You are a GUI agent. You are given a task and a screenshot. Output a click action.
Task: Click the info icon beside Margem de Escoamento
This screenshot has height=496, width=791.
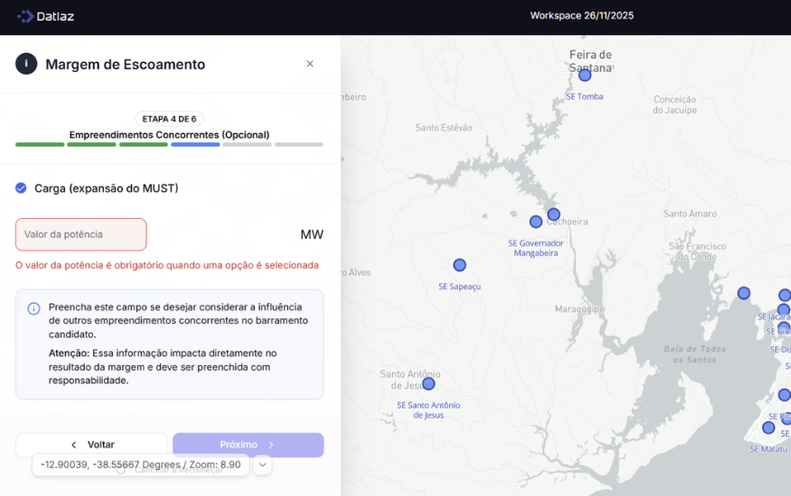[26, 64]
